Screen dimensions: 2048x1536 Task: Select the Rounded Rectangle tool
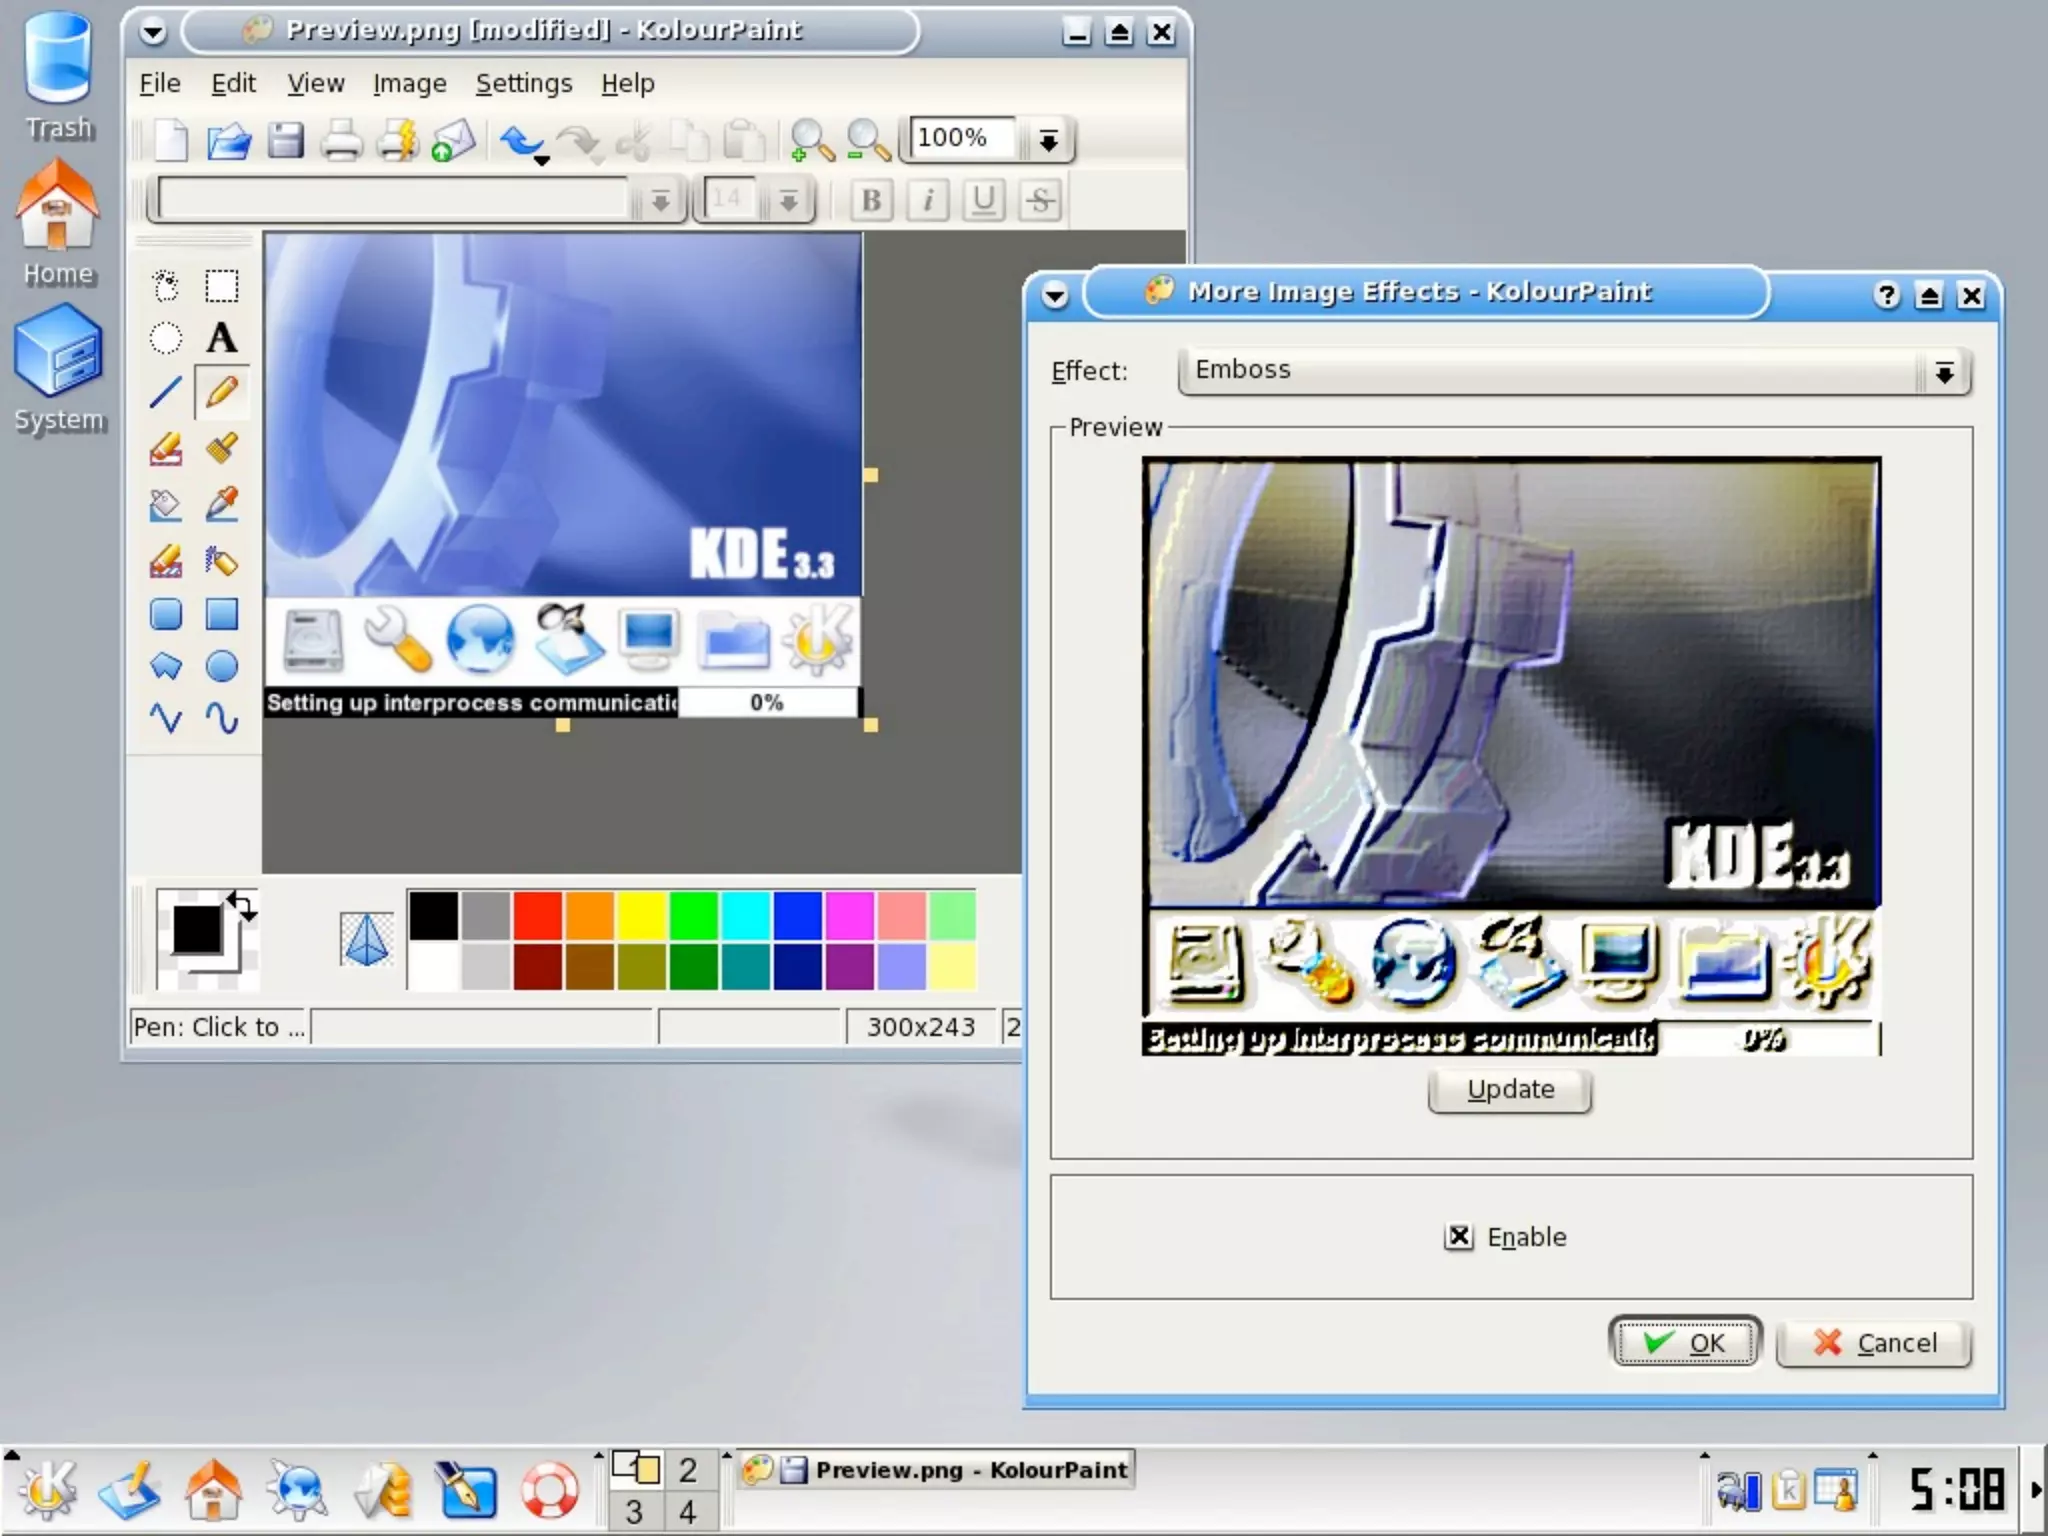[166, 614]
